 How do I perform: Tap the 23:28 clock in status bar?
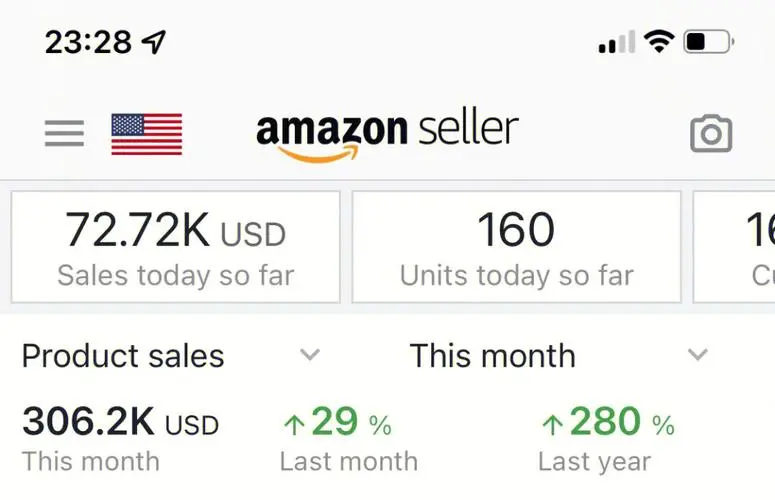pos(88,42)
